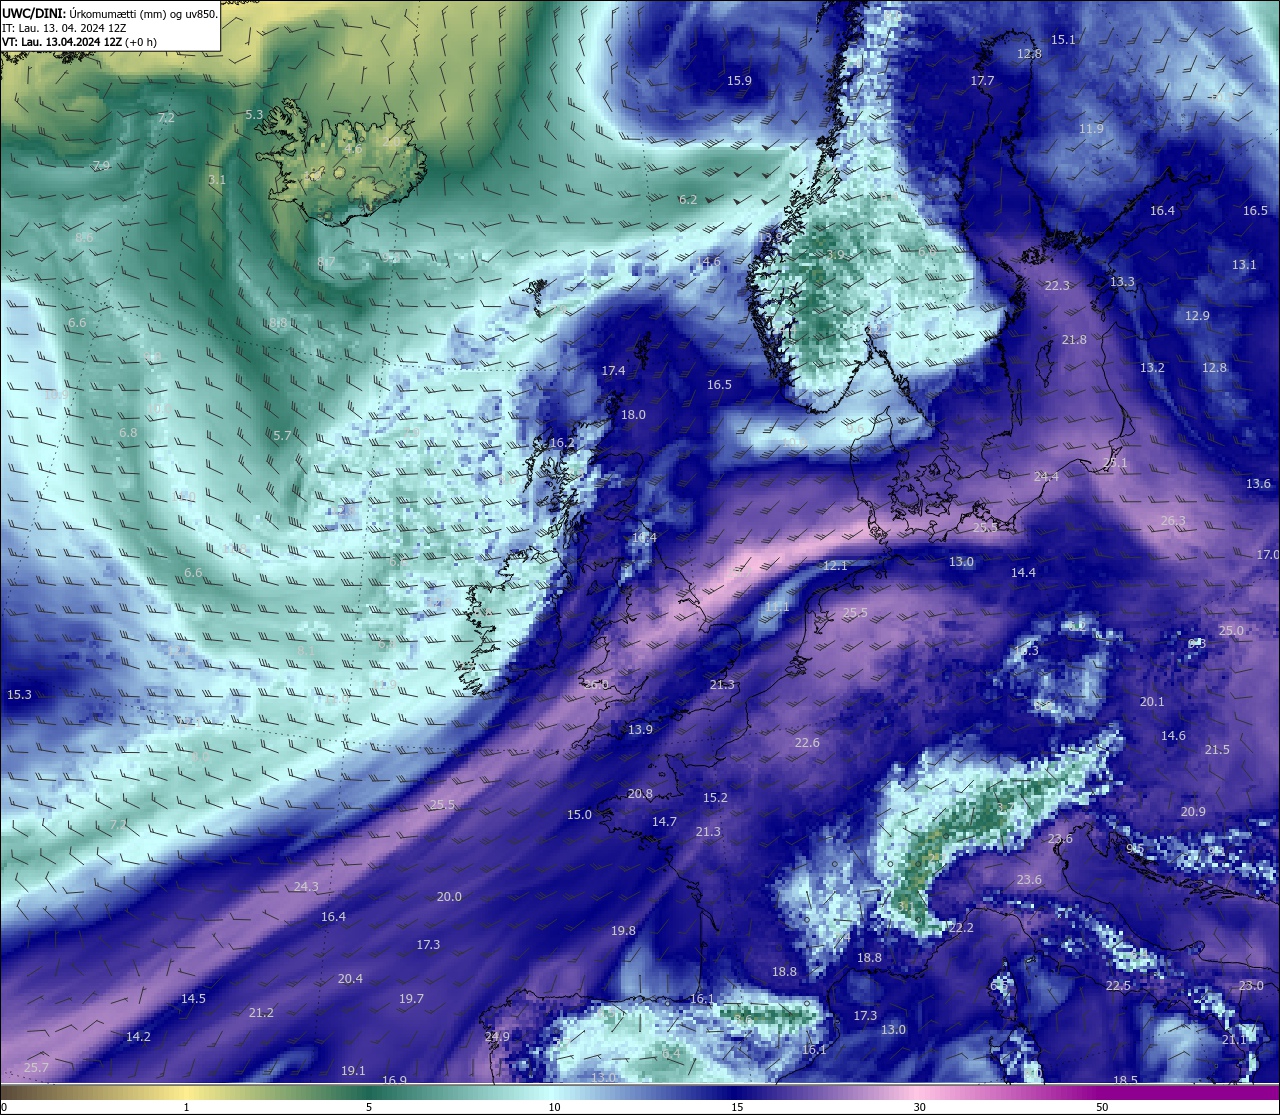Click the 12.9 value label
This screenshot has width=1280, height=1115.
pos(1197,316)
